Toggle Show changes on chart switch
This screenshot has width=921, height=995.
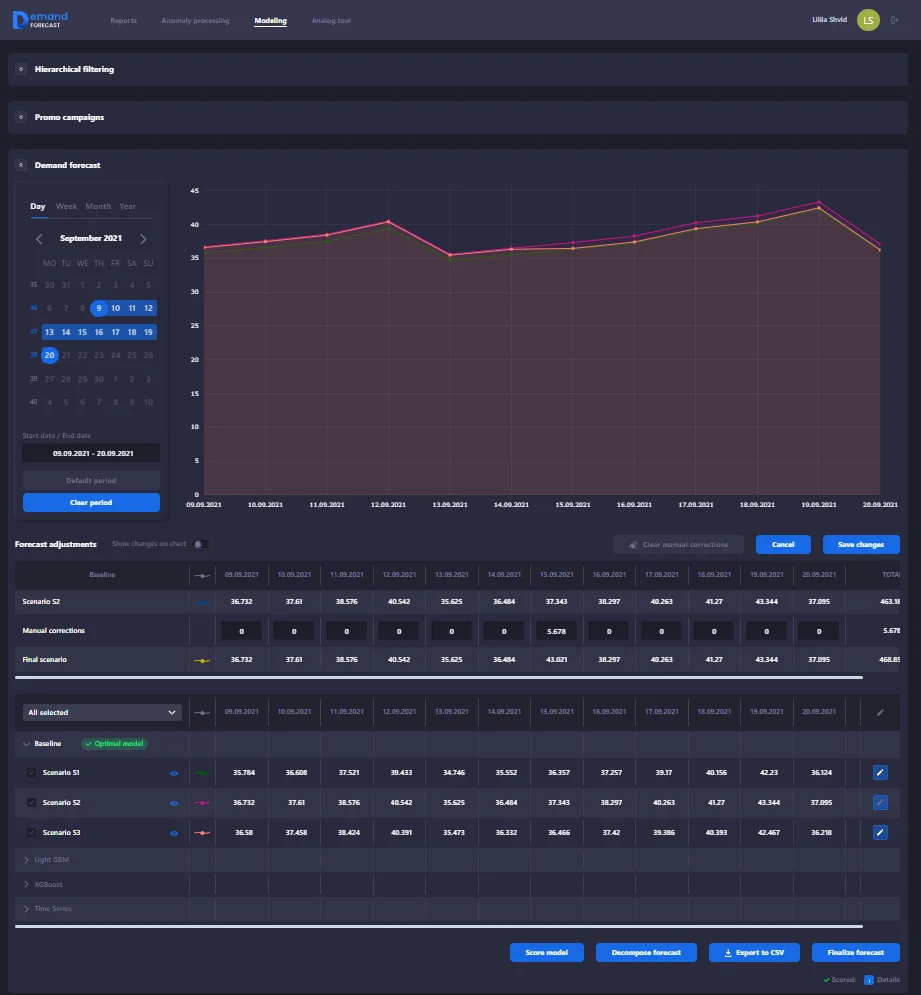coord(202,544)
